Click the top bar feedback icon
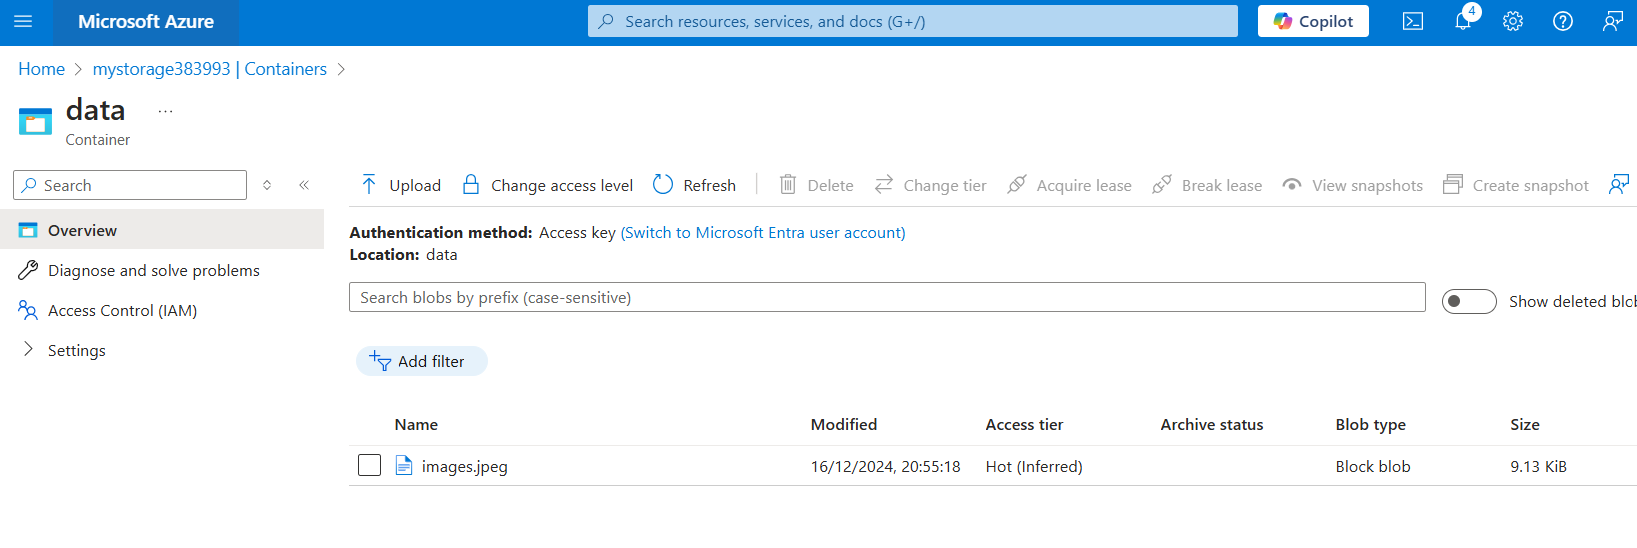The width and height of the screenshot is (1637, 548). click(x=1612, y=21)
